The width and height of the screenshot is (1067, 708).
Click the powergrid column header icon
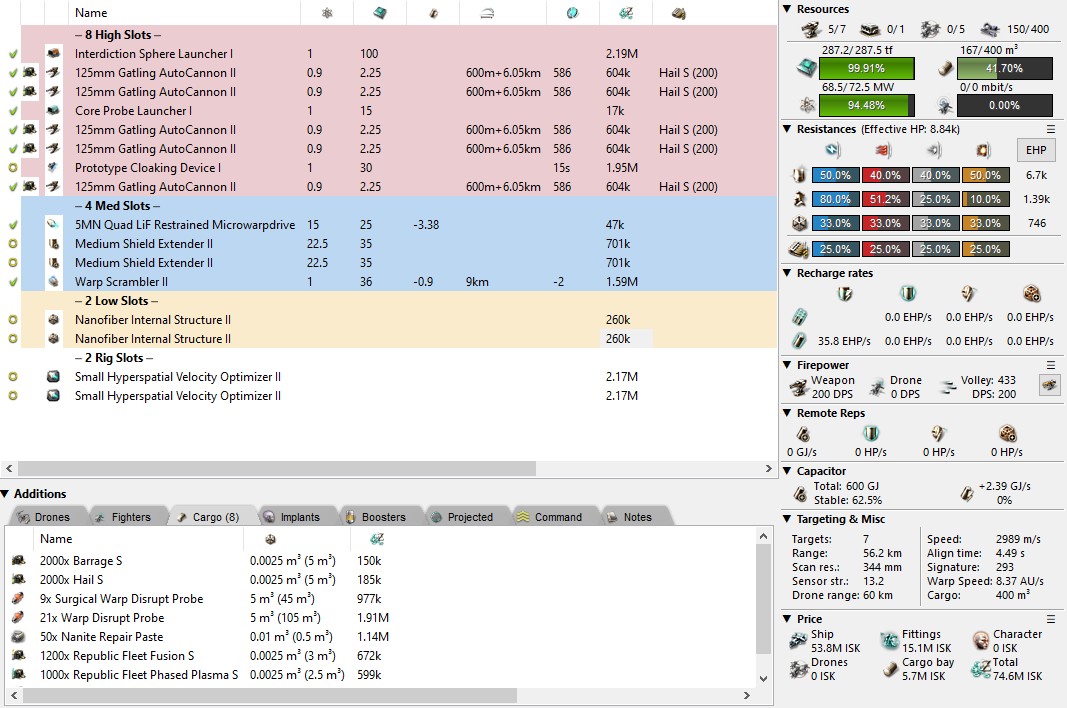(328, 13)
